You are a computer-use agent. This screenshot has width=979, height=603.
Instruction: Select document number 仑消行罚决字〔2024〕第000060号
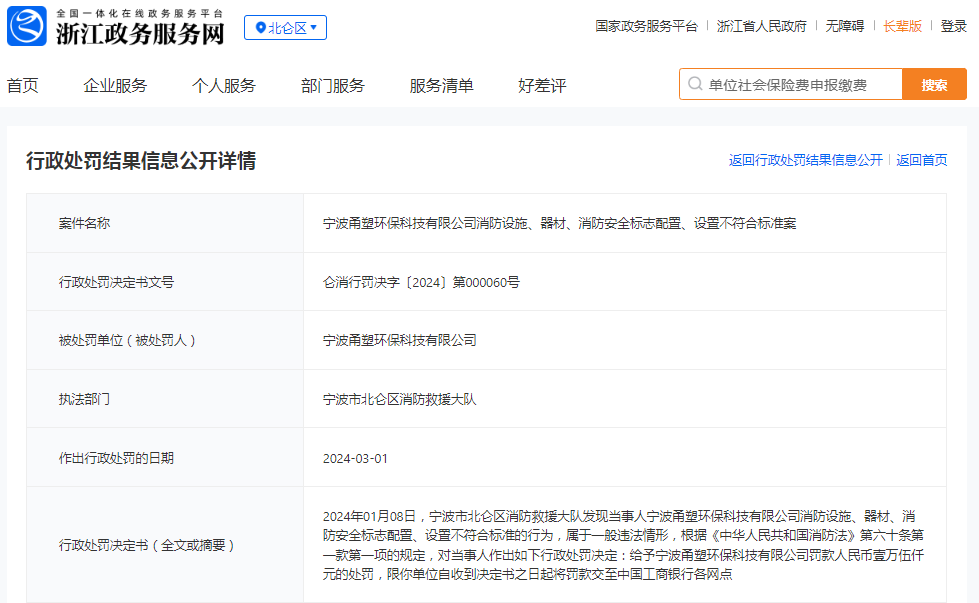(x=421, y=282)
